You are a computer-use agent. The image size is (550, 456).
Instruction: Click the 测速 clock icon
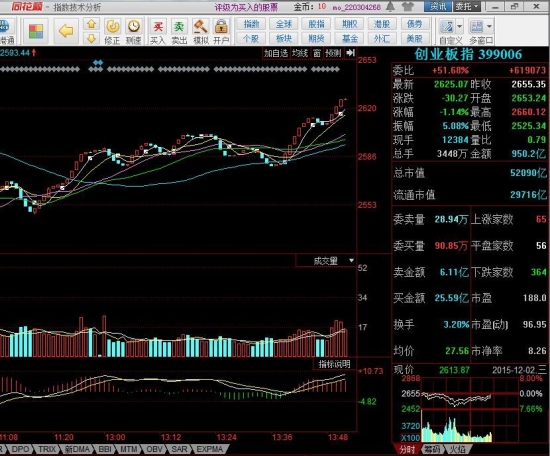(134, 32)
